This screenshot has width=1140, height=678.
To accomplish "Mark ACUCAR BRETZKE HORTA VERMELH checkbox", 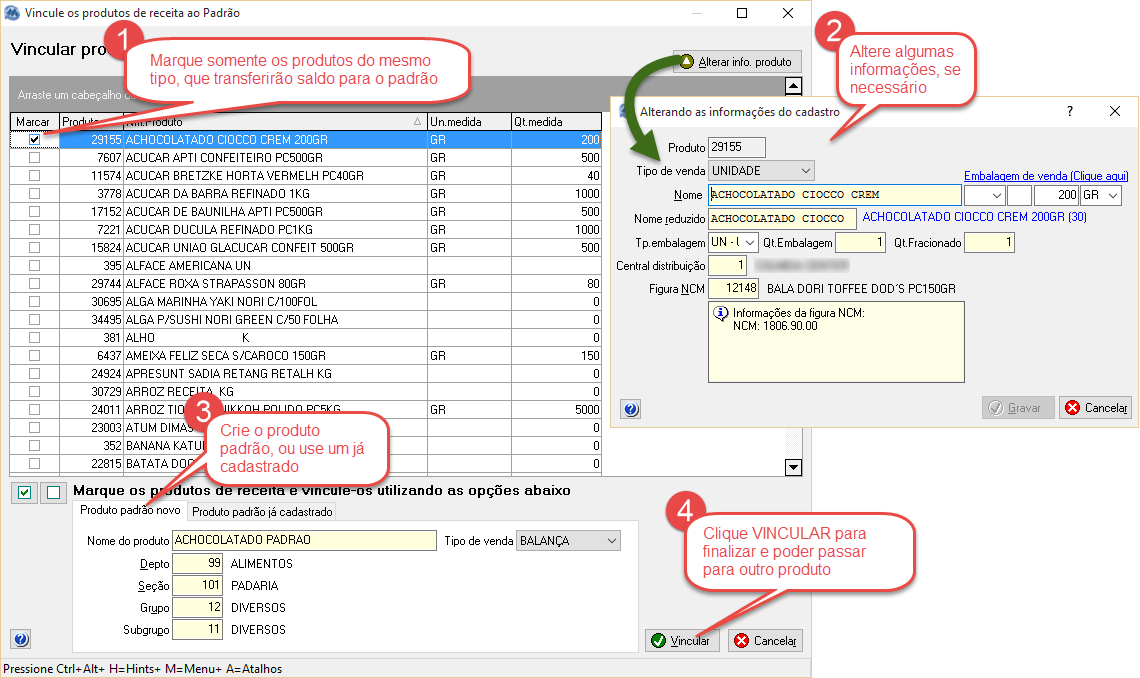I will (34, 176).
